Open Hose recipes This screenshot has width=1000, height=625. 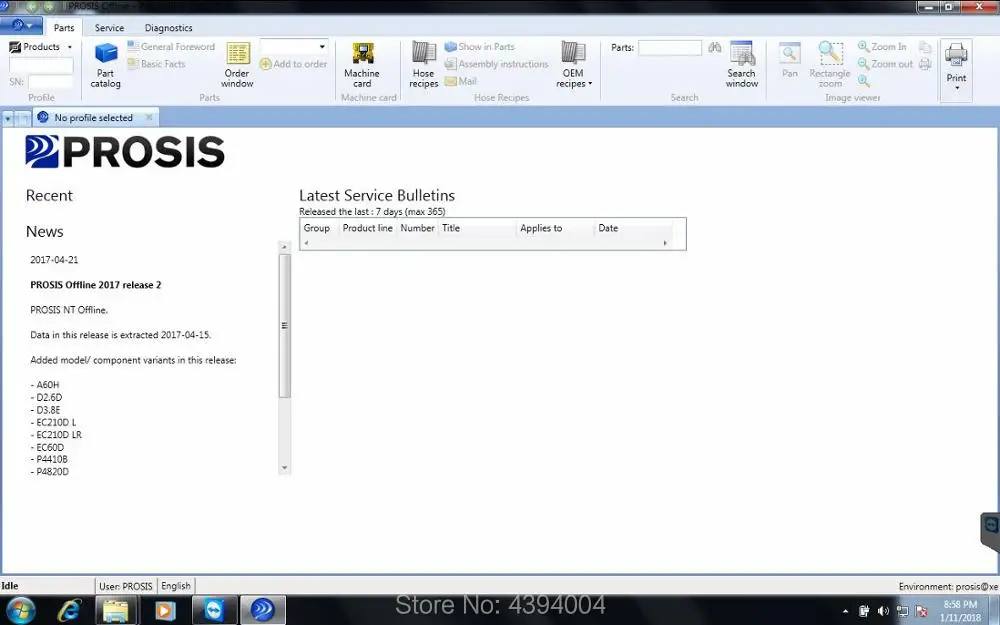[x=423, y=65]
